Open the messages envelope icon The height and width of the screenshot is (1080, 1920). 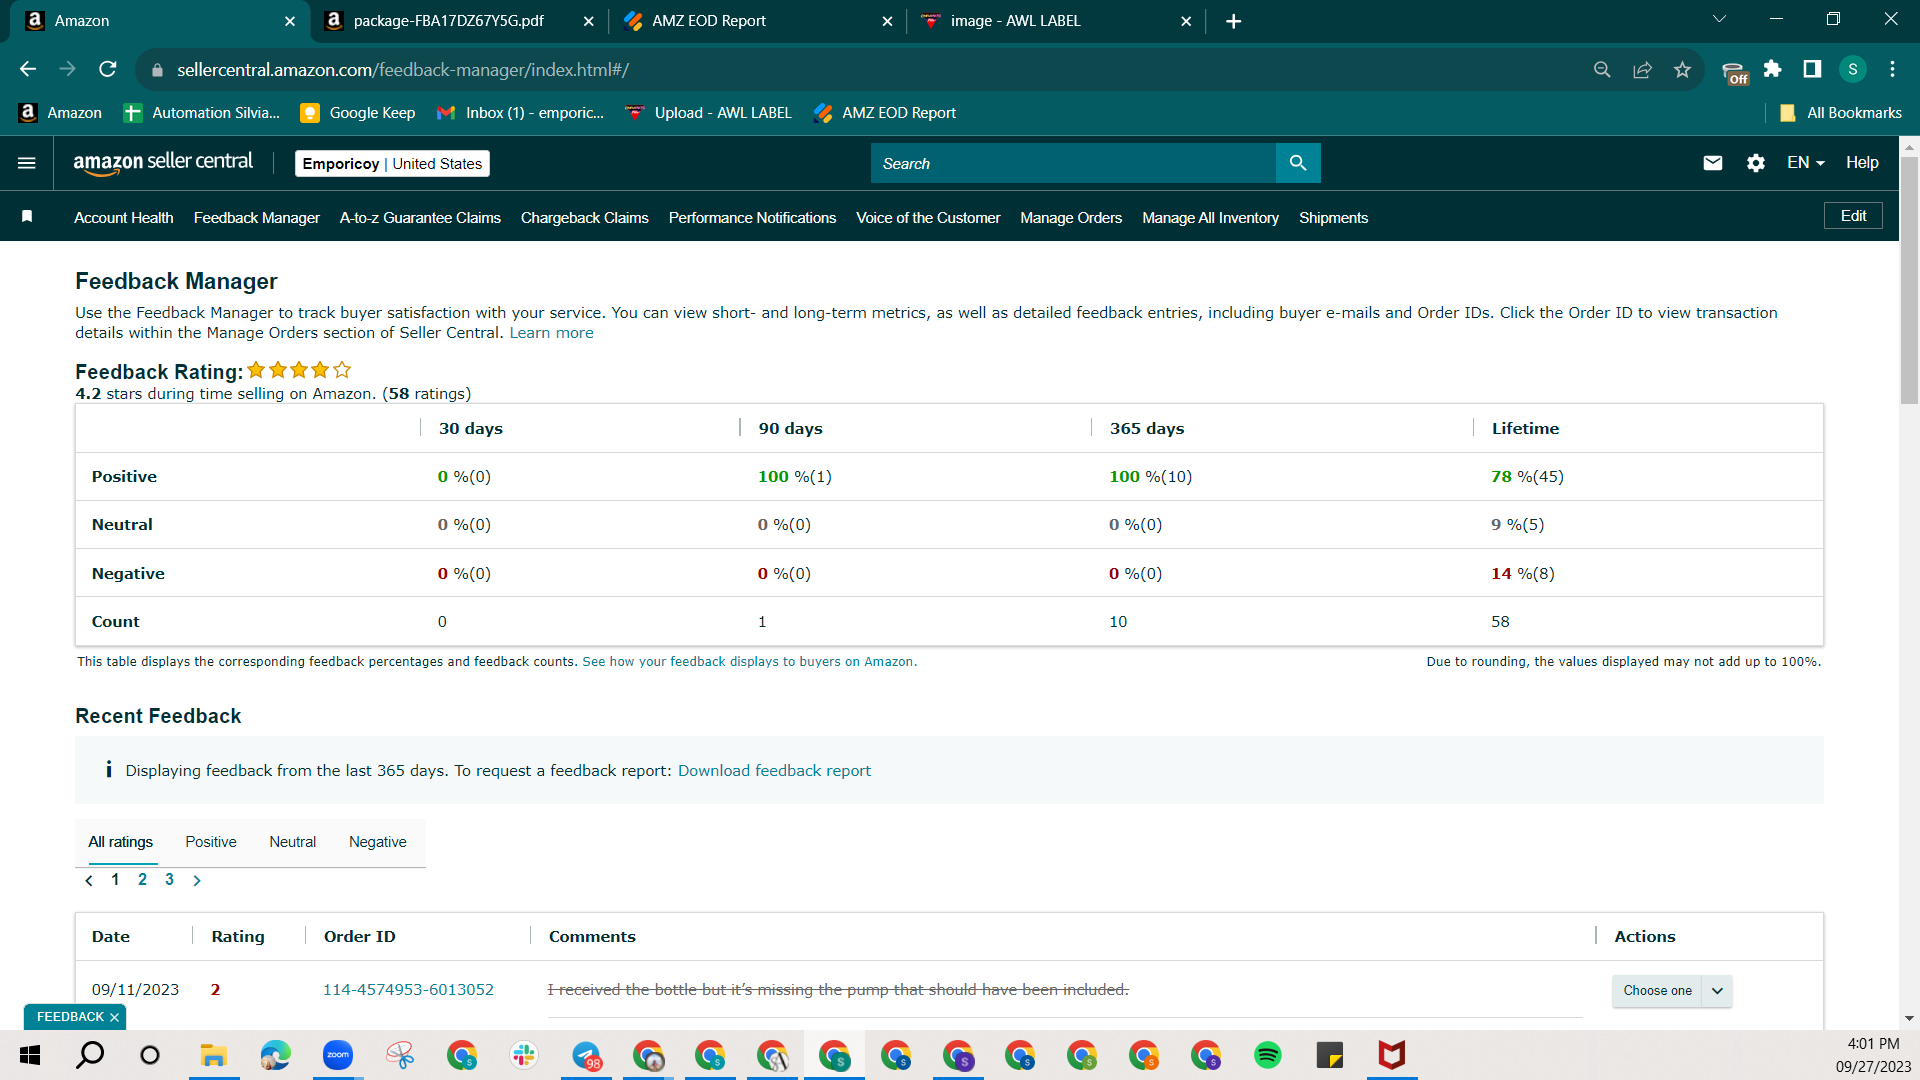pyautogui.click(x=1713, y=163)
